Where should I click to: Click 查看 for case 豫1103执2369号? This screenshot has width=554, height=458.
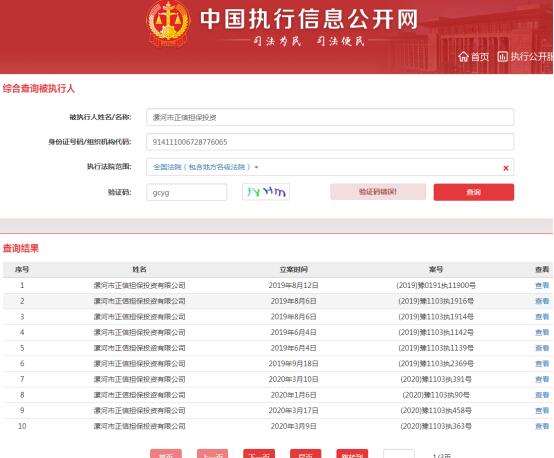[x=542, y=364]
